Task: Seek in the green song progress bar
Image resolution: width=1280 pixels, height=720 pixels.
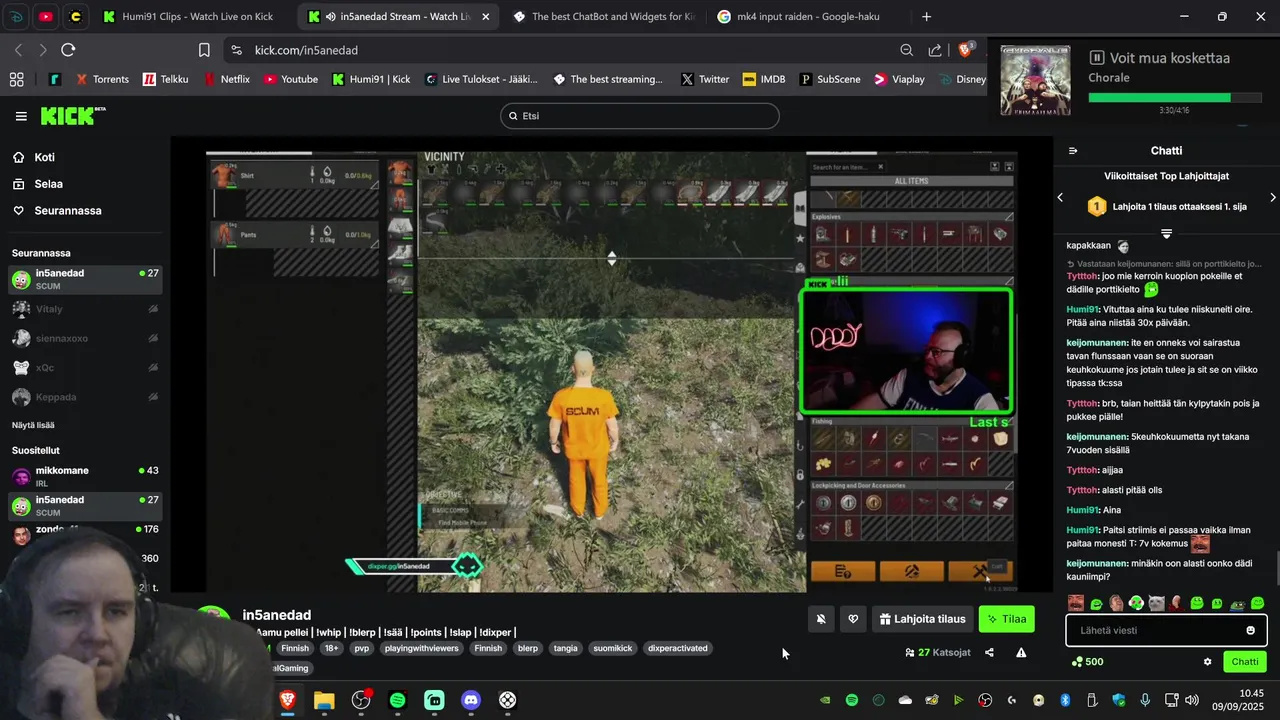Action: coord(1174,98)
